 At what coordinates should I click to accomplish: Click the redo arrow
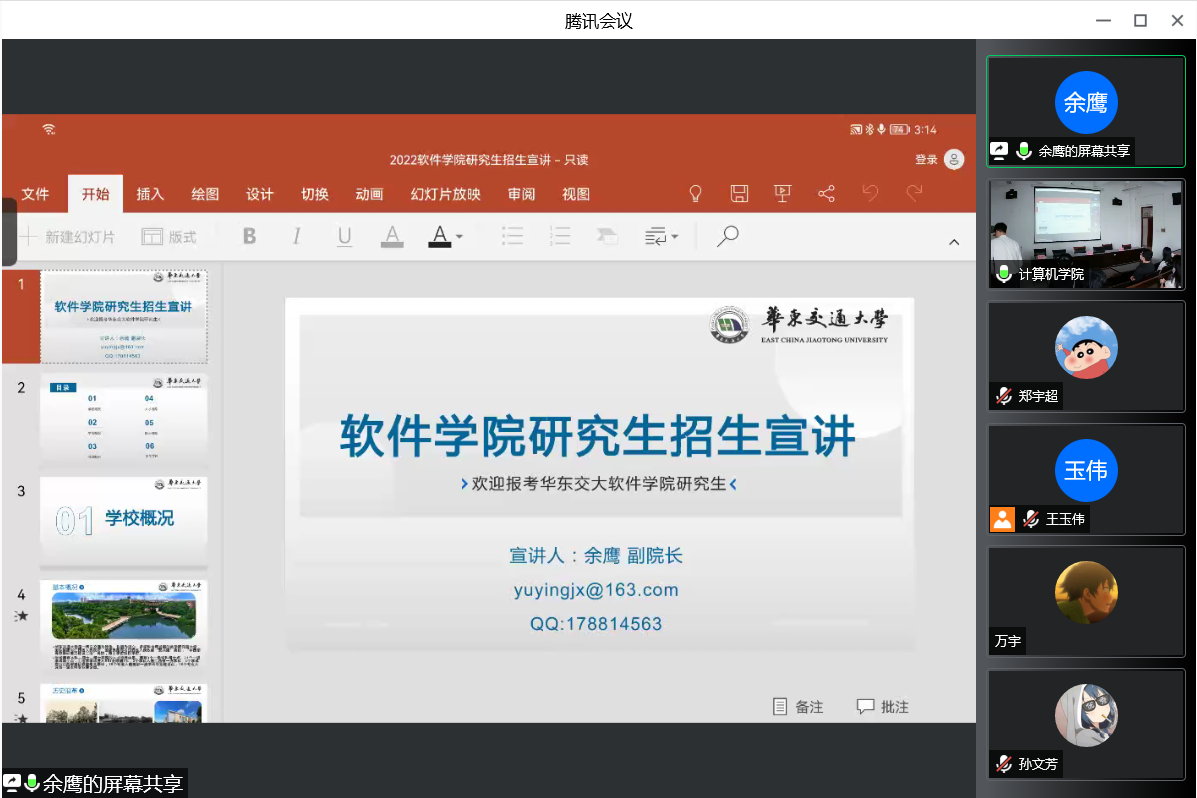pyautogui.click(x=914, y=192)
